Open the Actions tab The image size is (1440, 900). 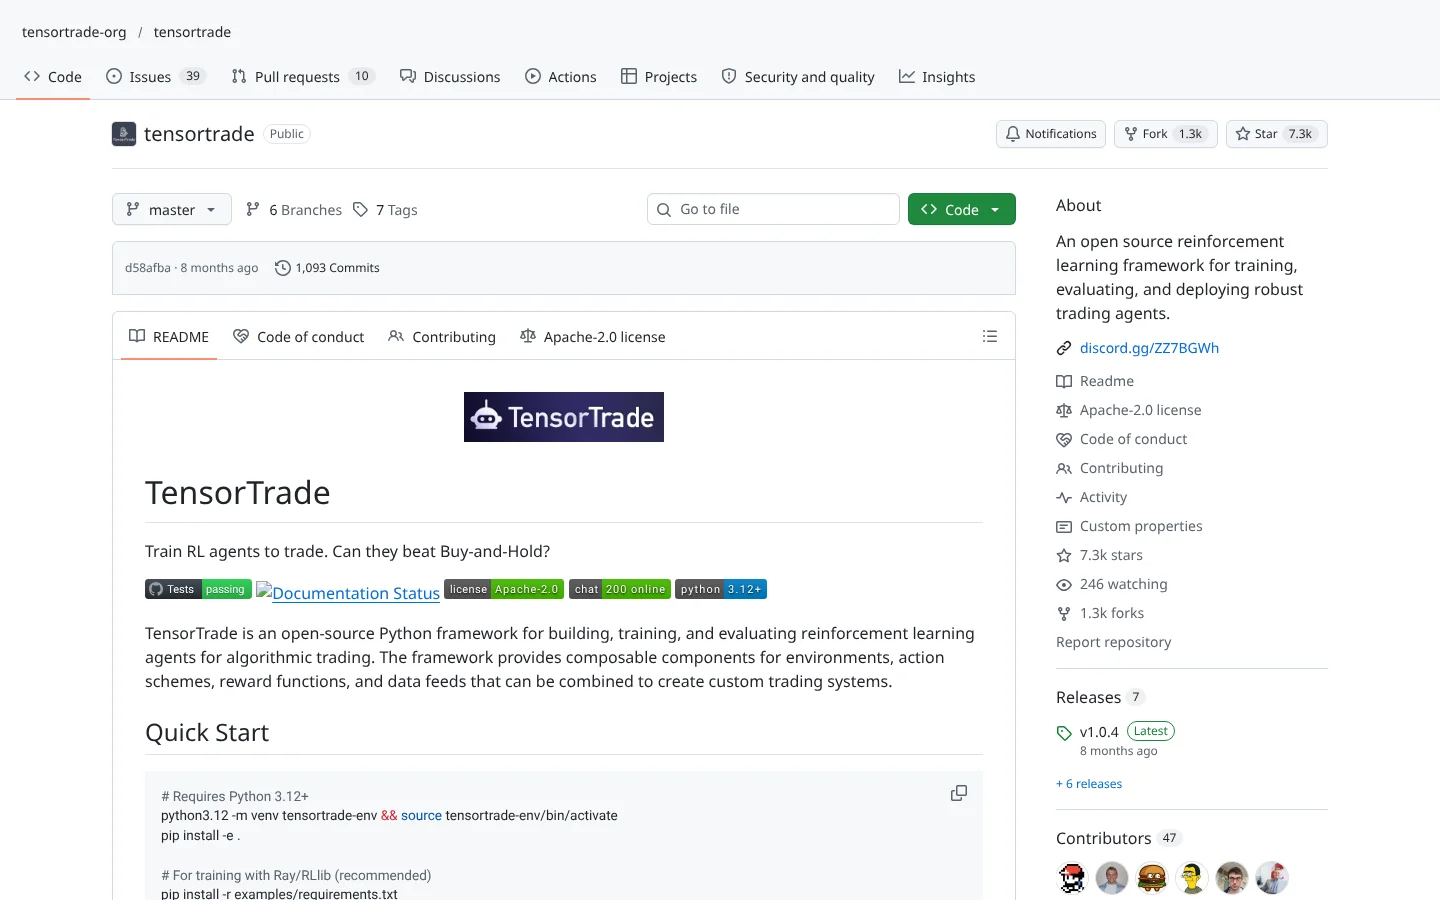pyautogui.click(x=561, y=77)
